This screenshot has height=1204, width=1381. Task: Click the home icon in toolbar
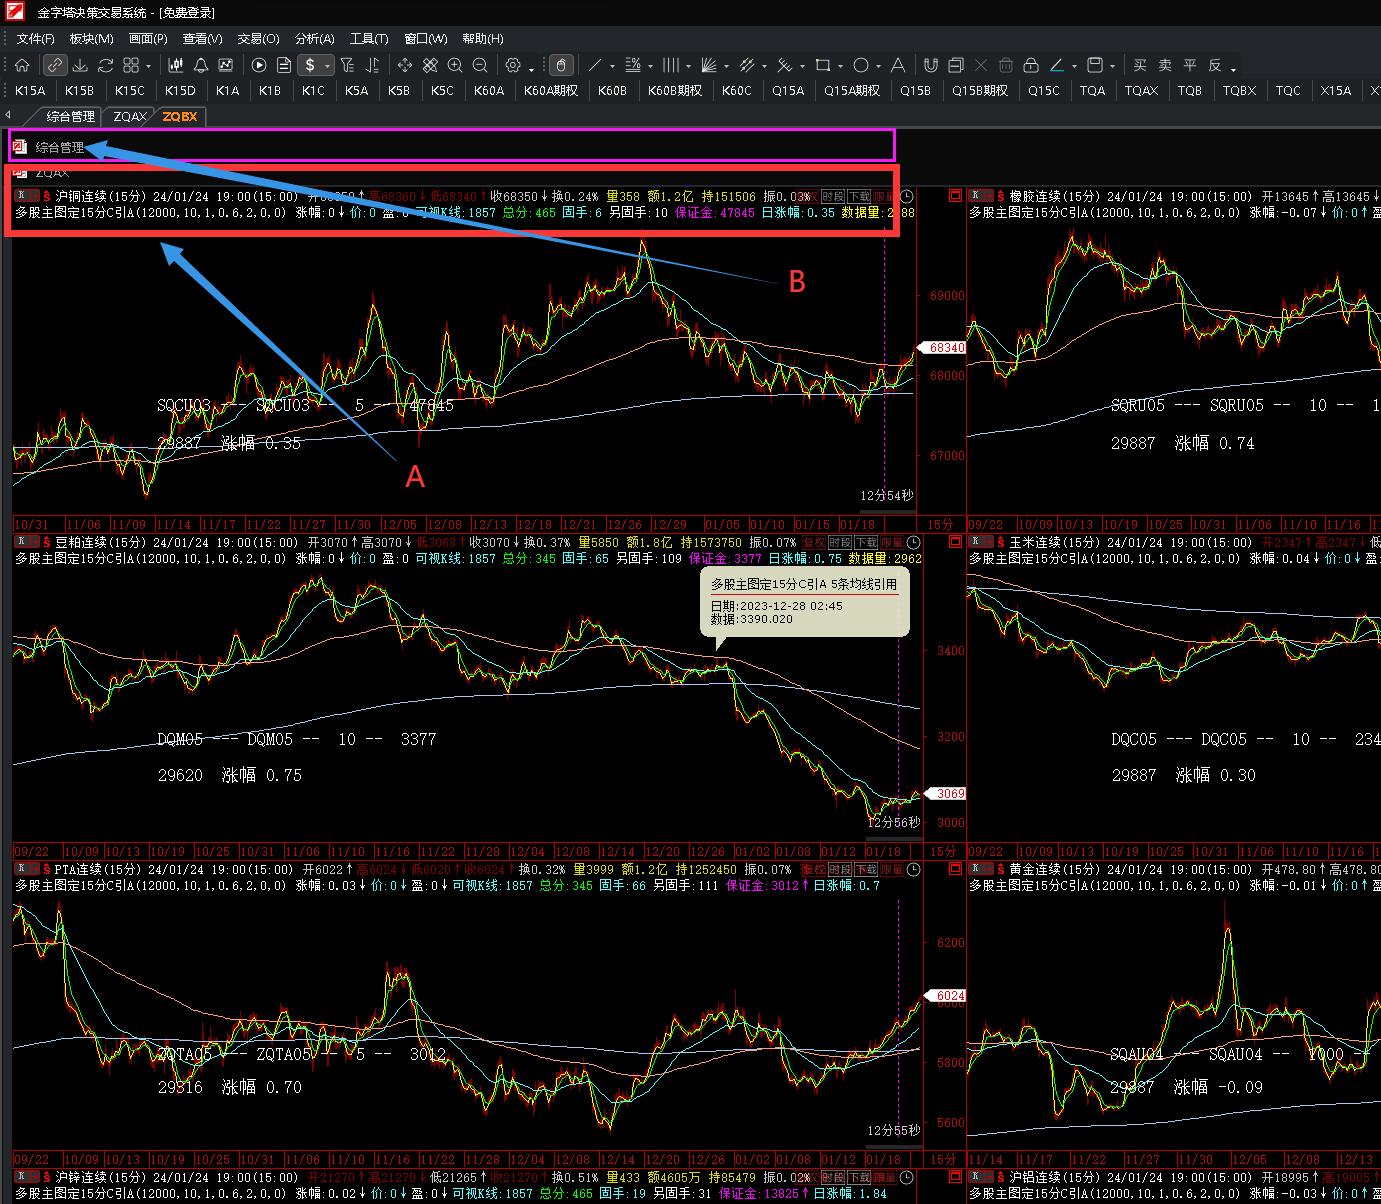tap(22, 65)
